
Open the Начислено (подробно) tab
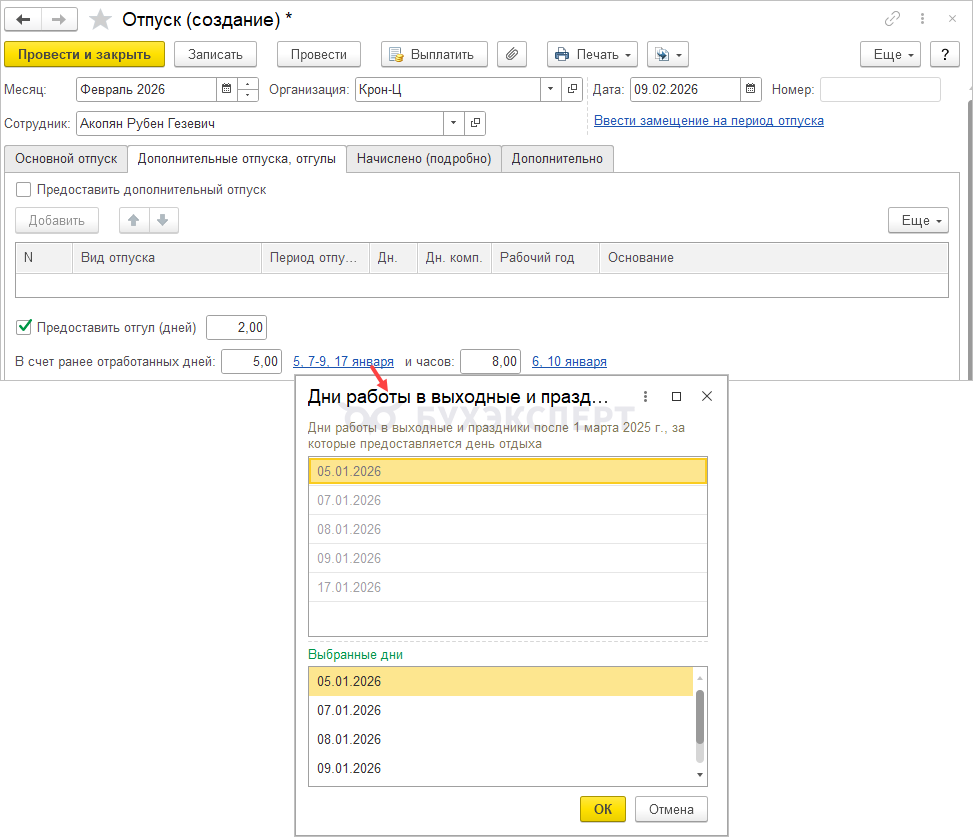(424, 158)
